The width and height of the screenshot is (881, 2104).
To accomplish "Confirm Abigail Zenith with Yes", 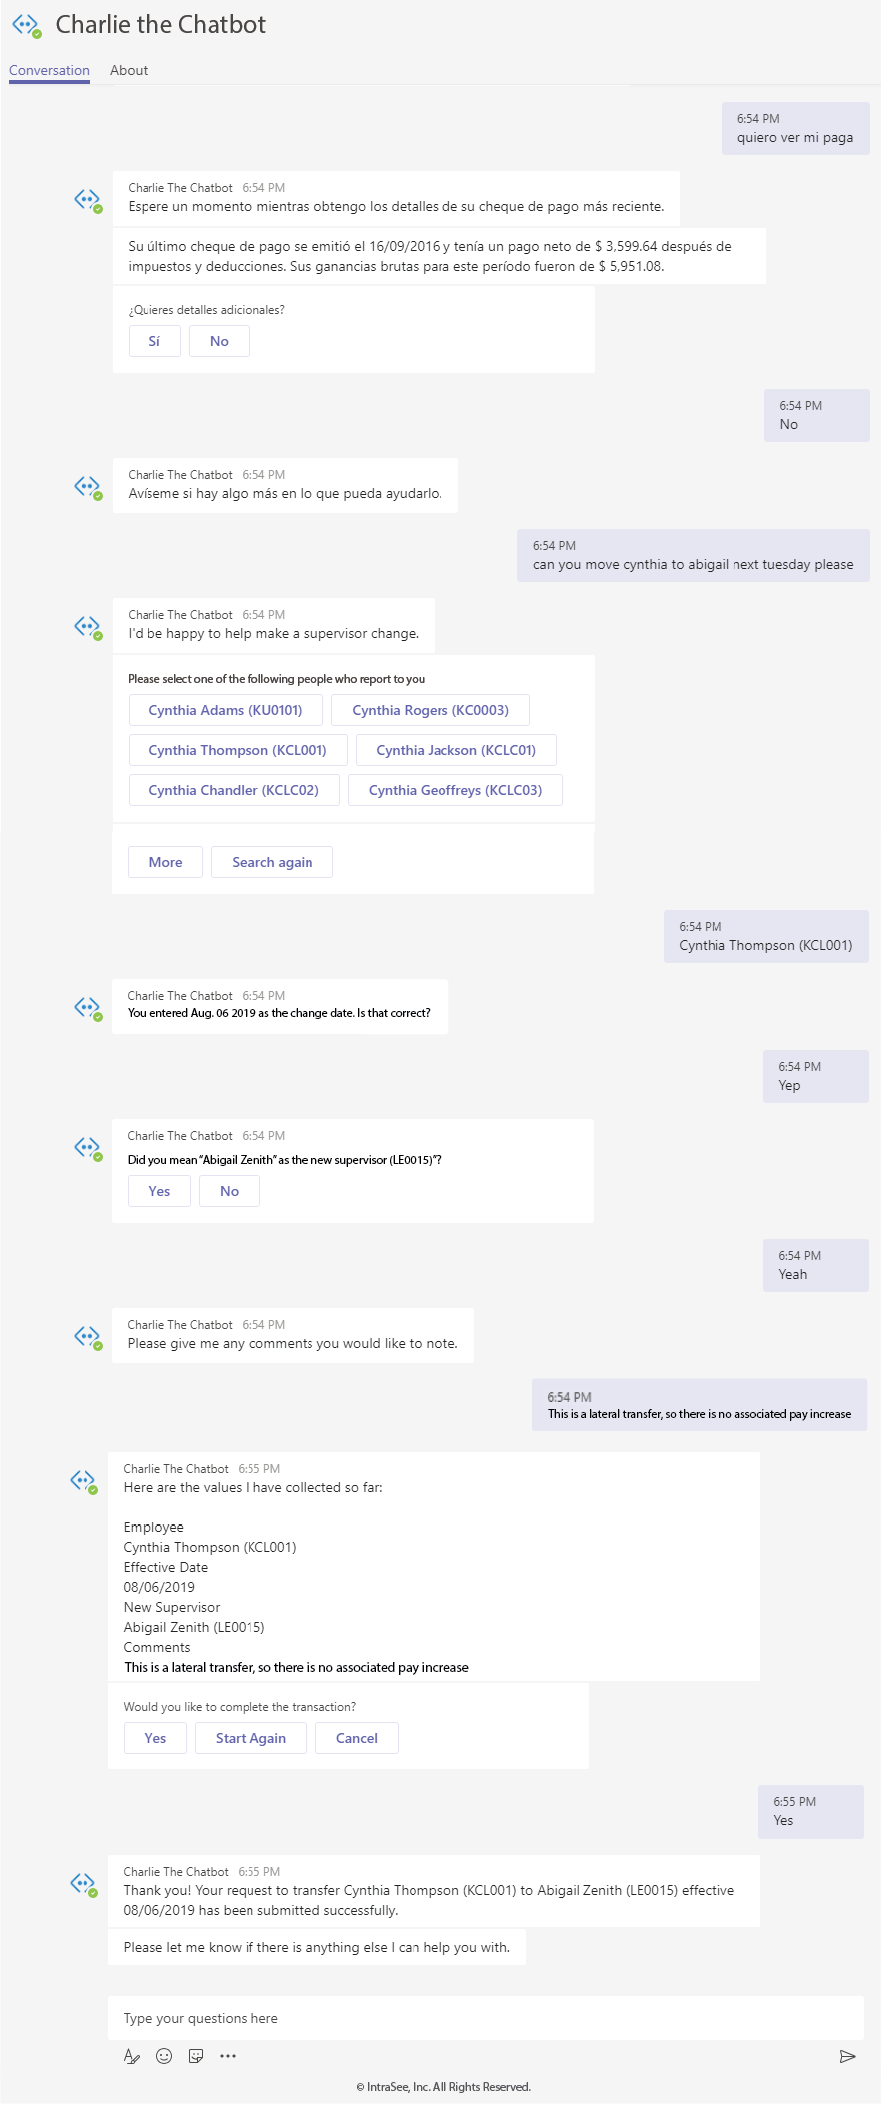I will (x=158, y=1191).
